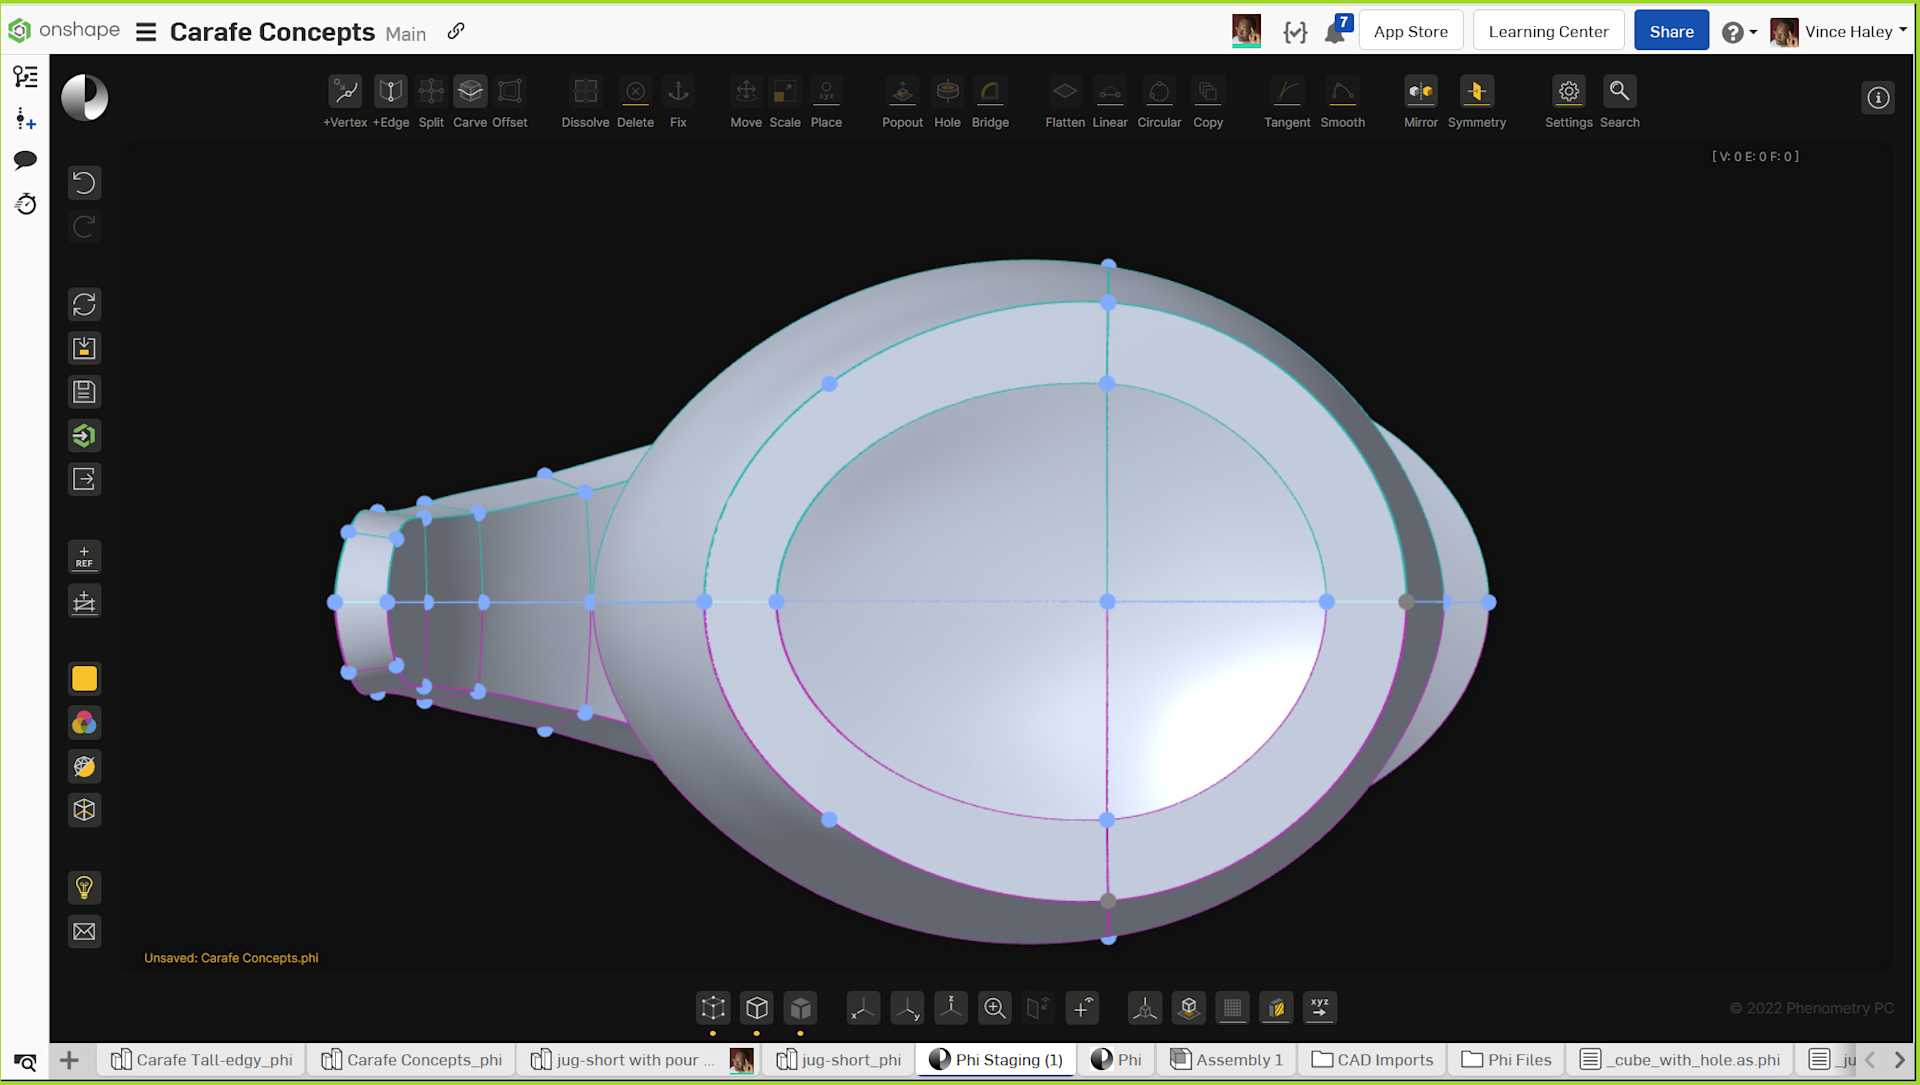Toggle wireframe edges cube display
Screen dimensions: 1920x1085
(757, 1008)
